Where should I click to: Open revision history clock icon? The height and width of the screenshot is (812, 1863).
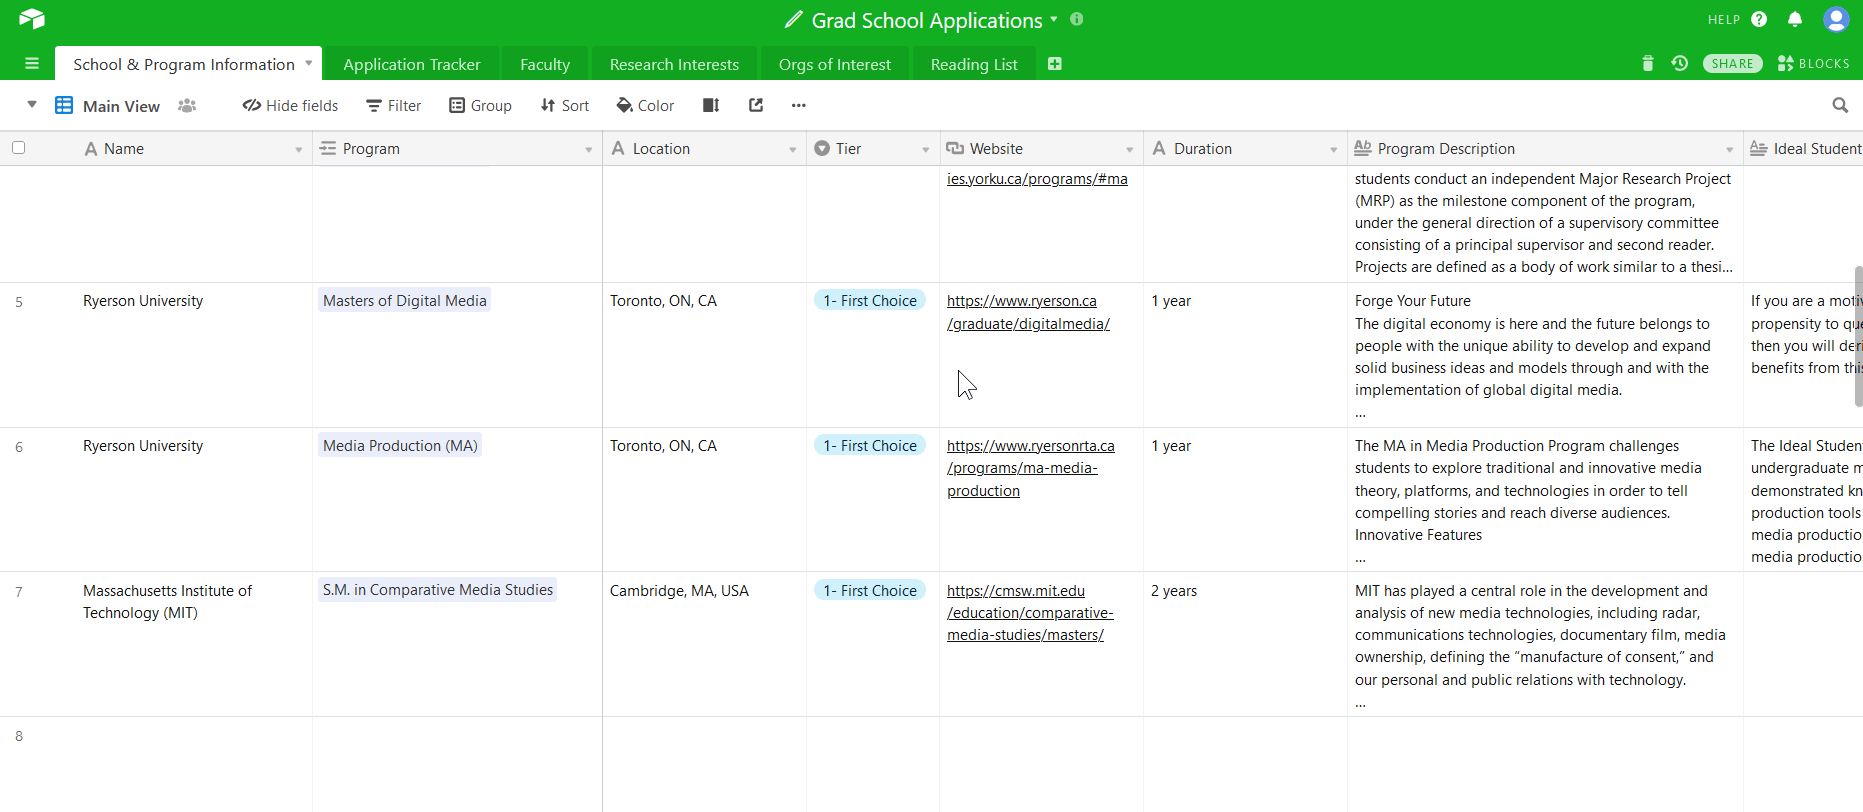click(x=1680, y=63)
